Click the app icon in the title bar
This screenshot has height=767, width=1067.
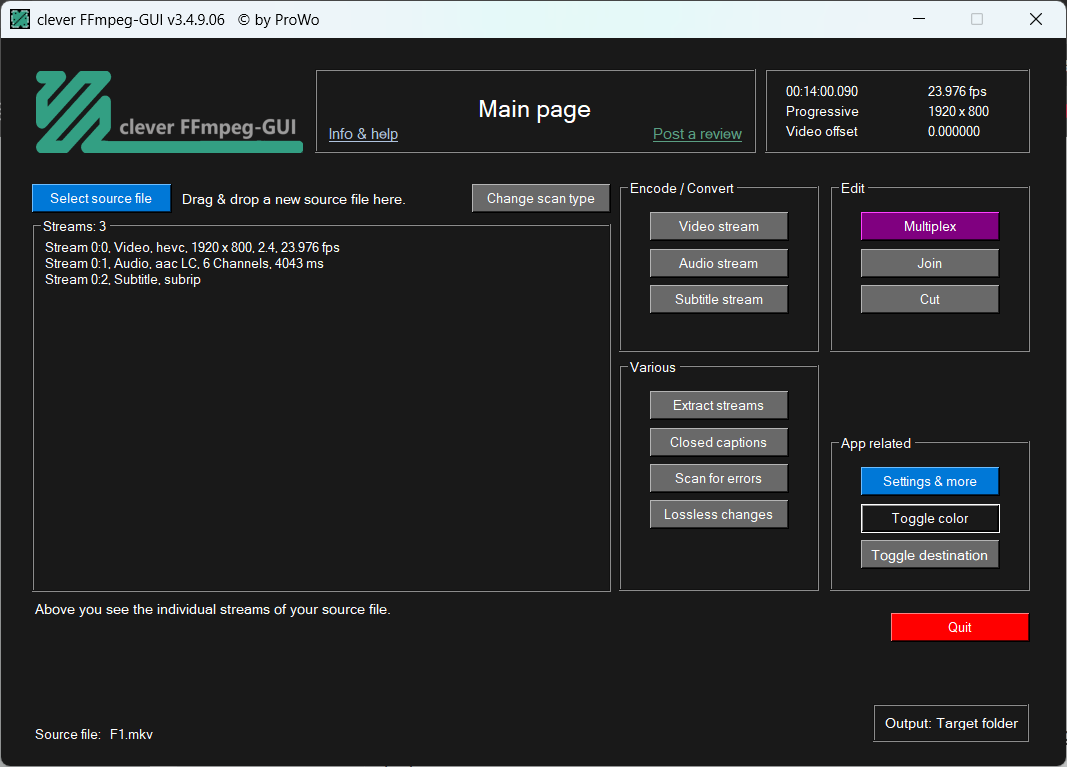20,19
